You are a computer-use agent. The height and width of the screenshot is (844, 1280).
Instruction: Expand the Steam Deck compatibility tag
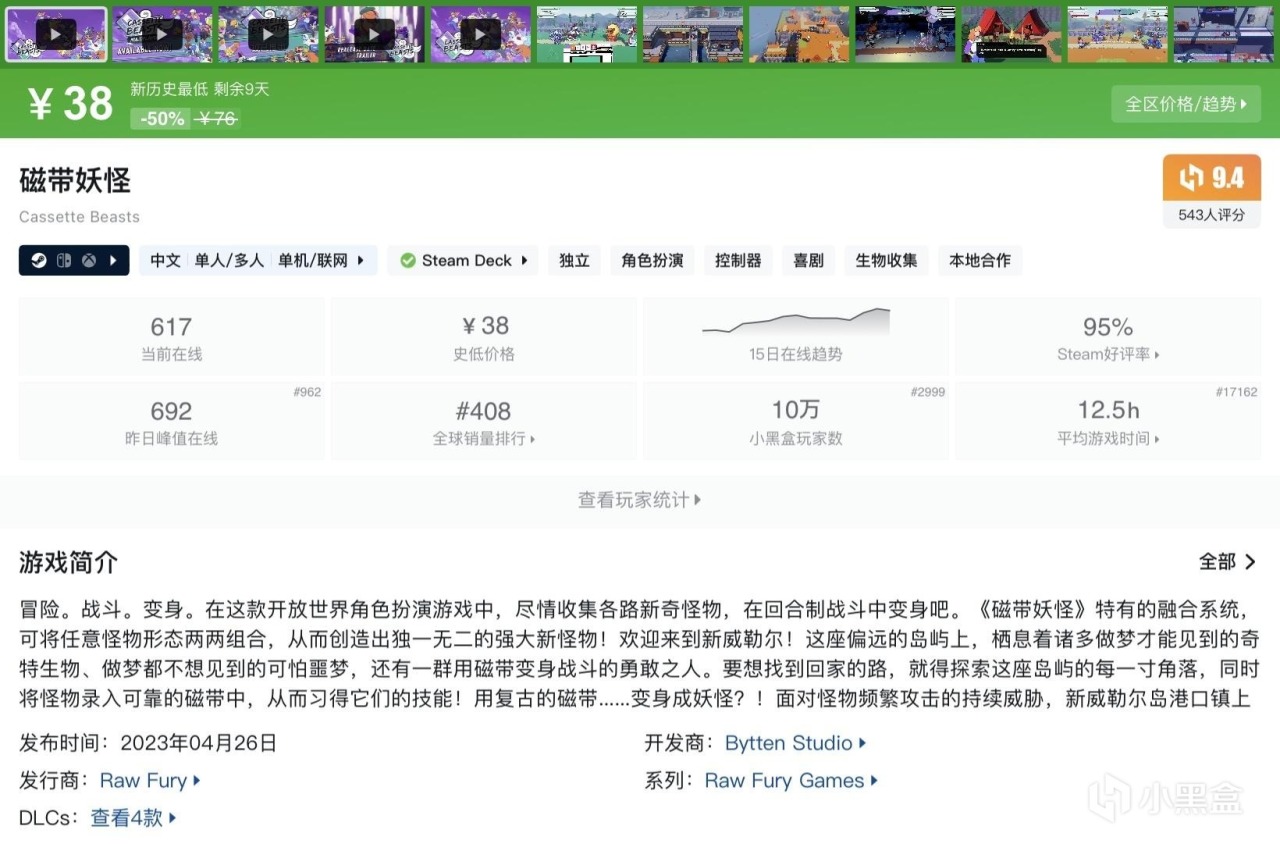click(x=463, y=261)
